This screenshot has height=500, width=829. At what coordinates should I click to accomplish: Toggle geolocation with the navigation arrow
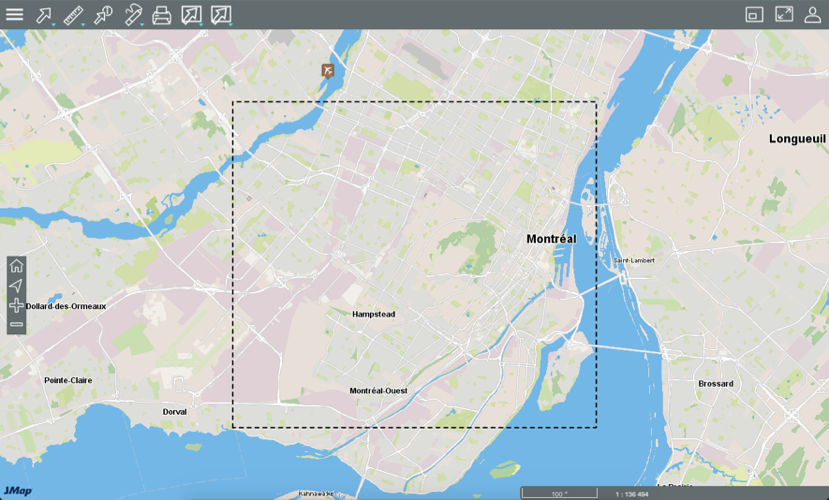tap(16, 286)
